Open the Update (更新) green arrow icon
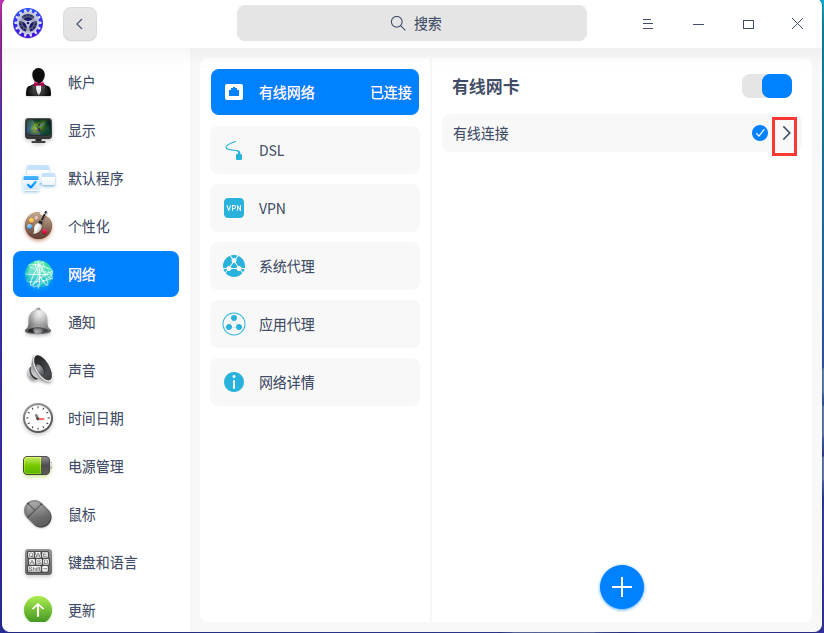Viewport: 824px width, 633px height. pyautogui.click(x=38, y=610)
